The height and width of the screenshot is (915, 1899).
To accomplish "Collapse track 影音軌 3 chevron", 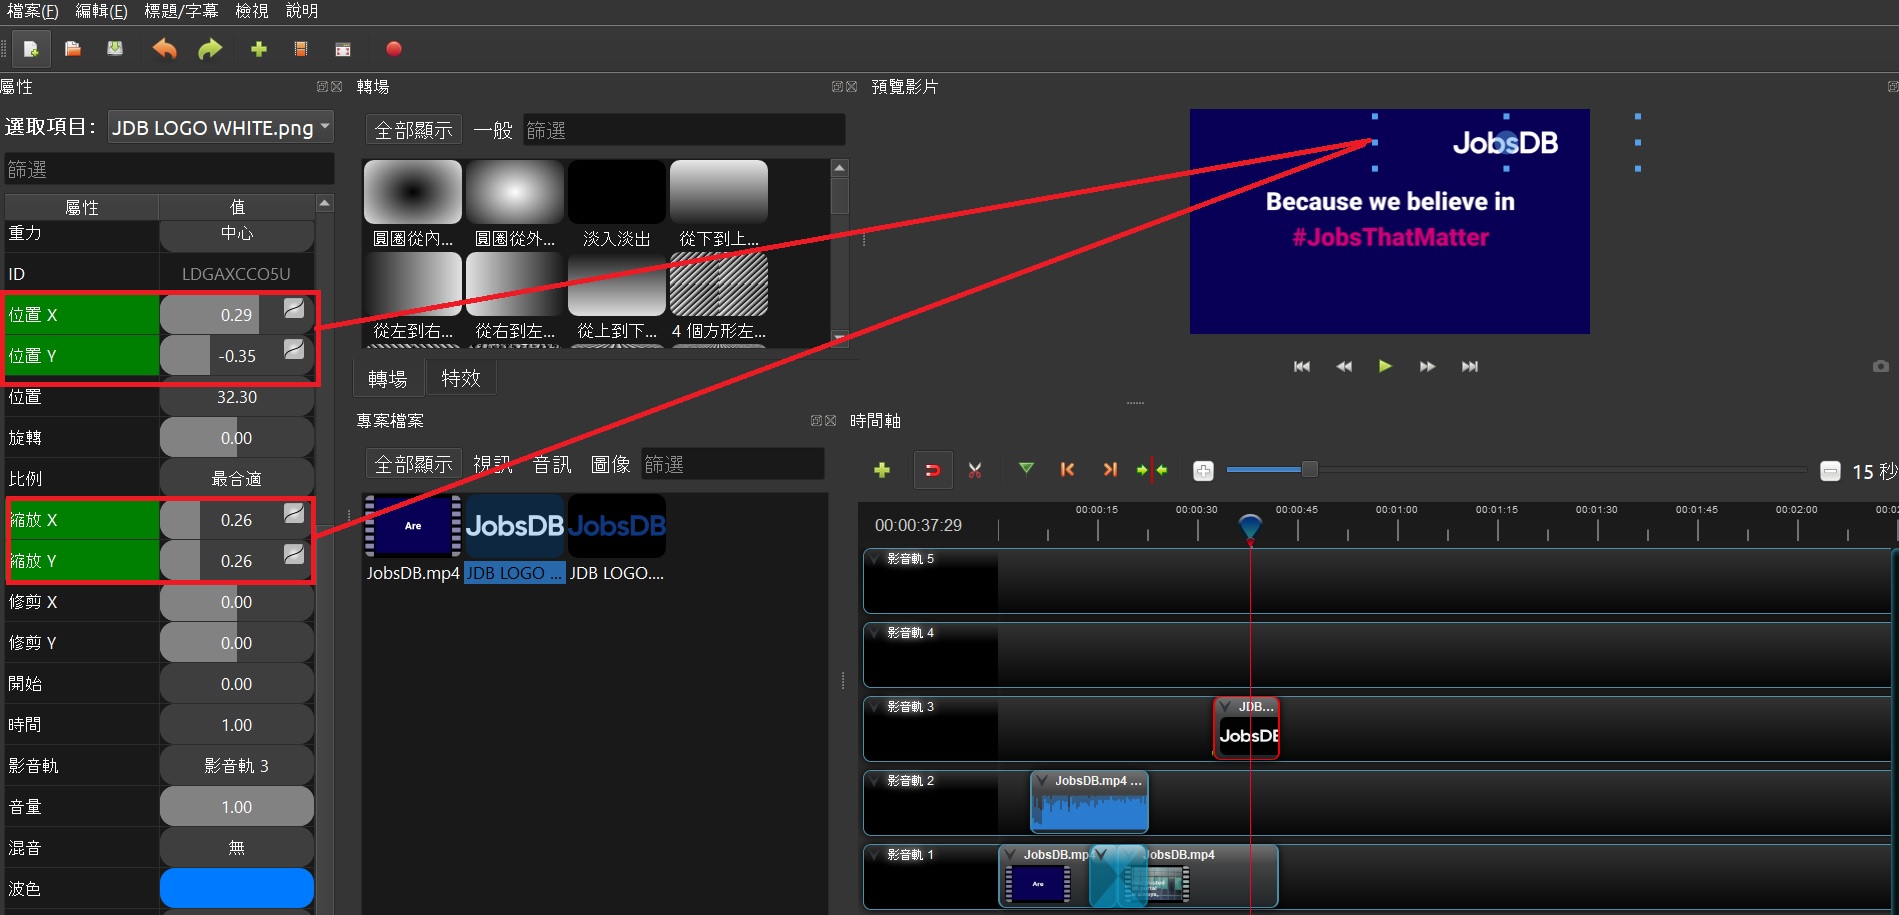I will click(x=875, y=707).
